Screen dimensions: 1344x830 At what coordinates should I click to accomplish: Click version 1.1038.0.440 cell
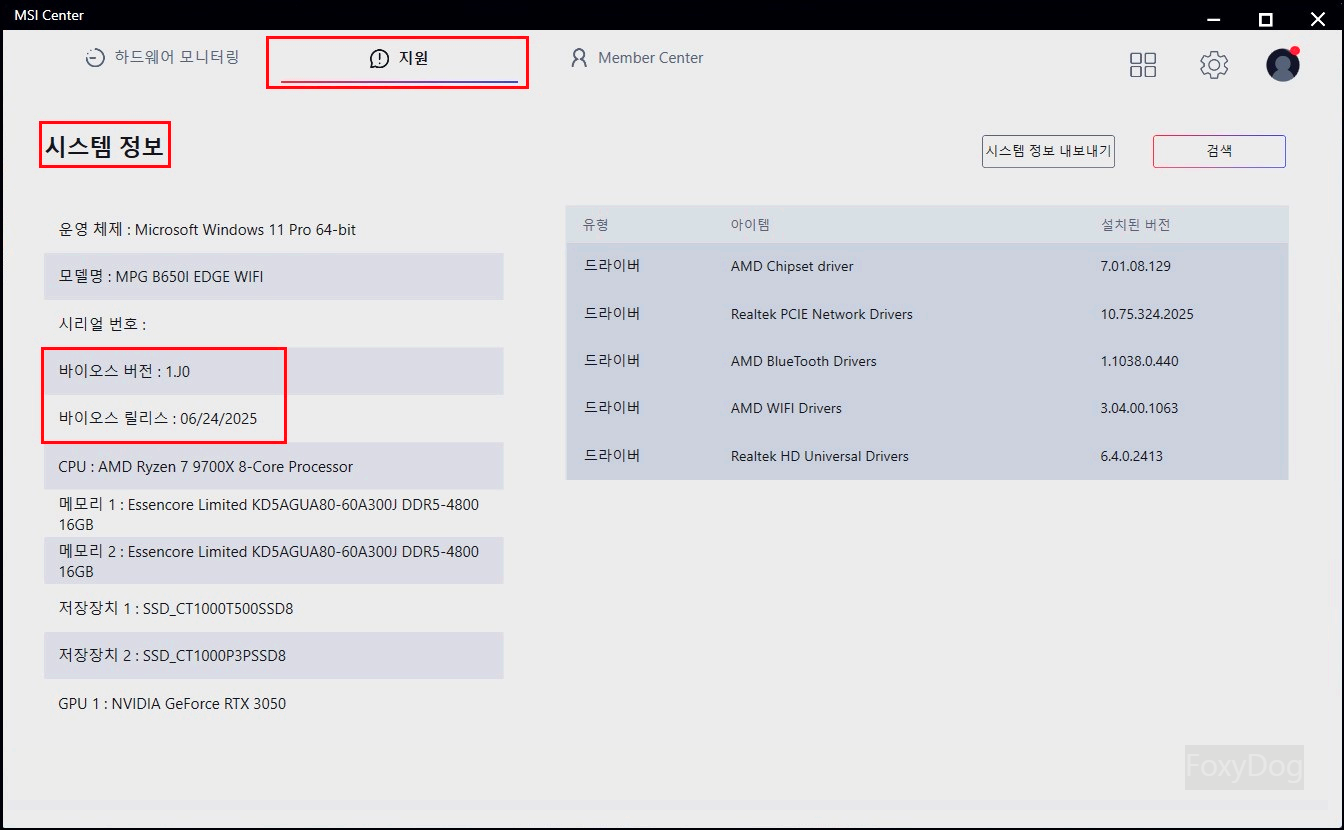click(x=1139, y=361)
